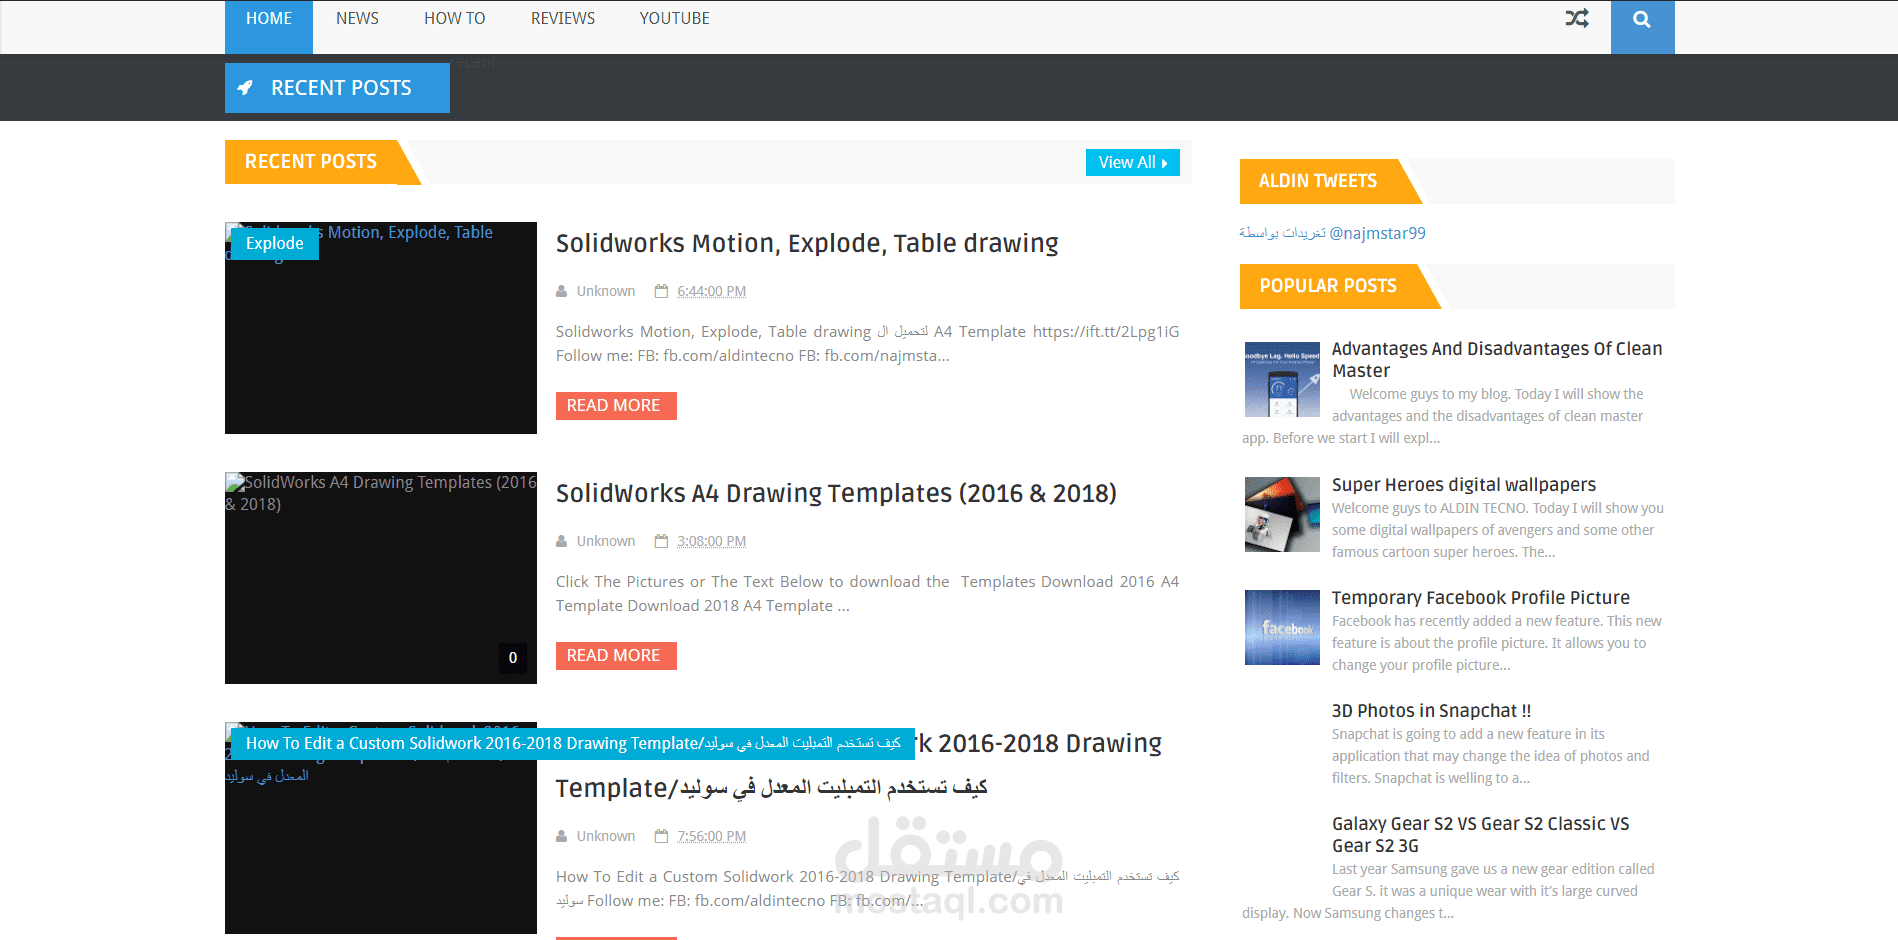Open the 3:08:00 PM timestamp link

click(712, 541)
